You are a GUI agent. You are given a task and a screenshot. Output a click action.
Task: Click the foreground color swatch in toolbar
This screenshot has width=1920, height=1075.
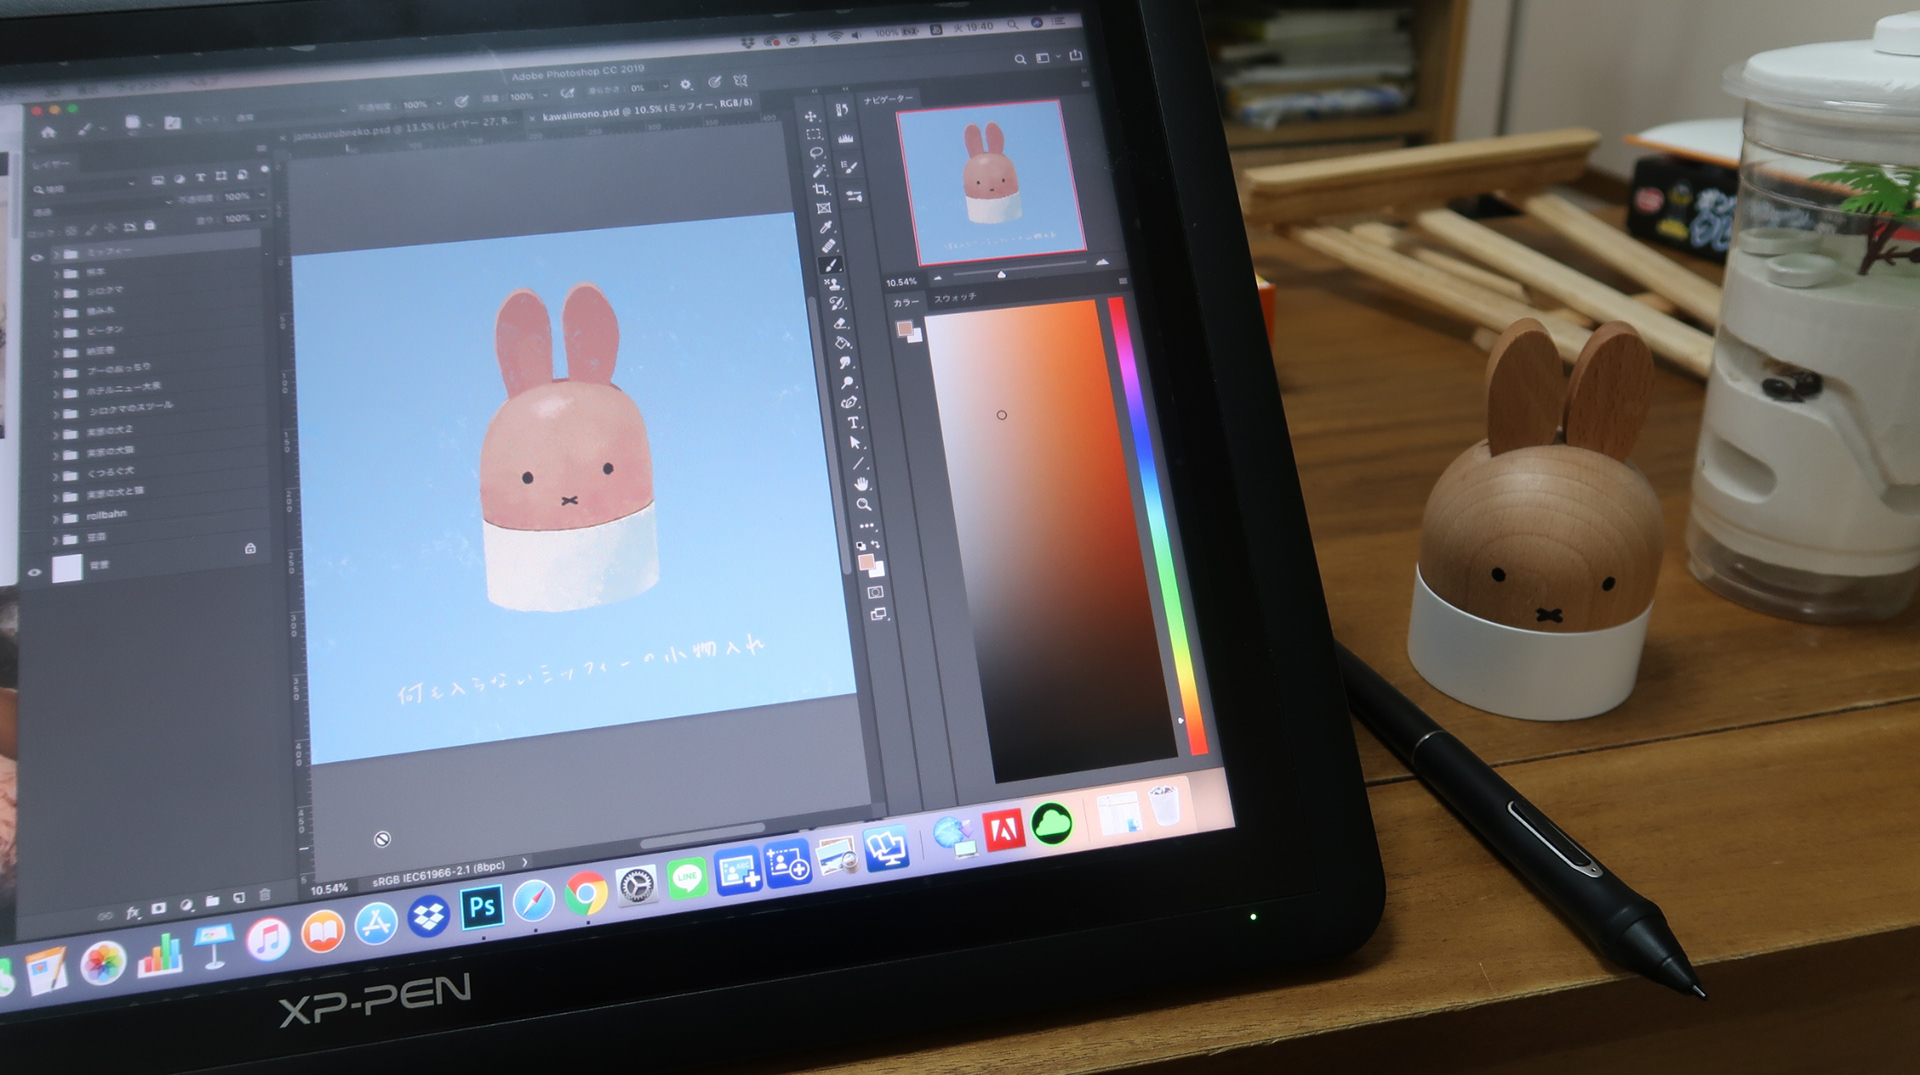(866, 562)
